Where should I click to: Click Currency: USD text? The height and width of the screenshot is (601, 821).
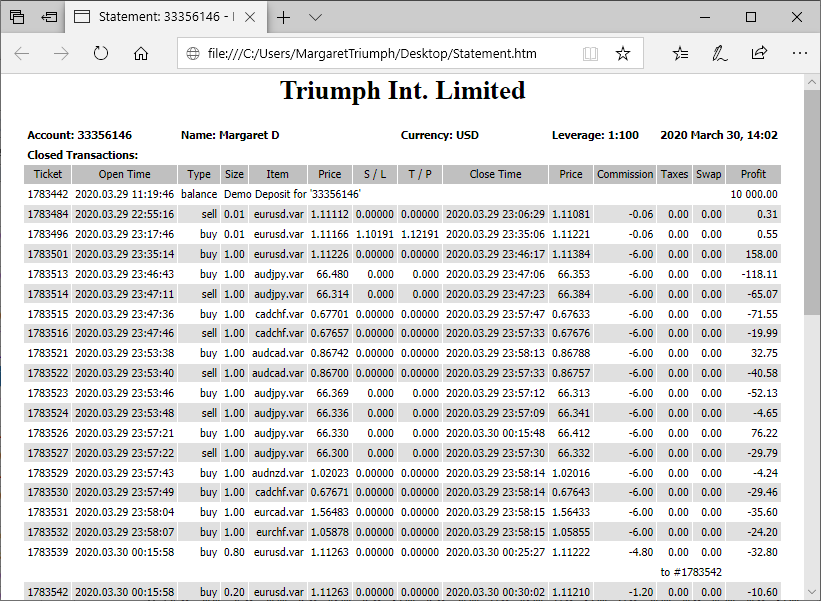click(440, 135)
